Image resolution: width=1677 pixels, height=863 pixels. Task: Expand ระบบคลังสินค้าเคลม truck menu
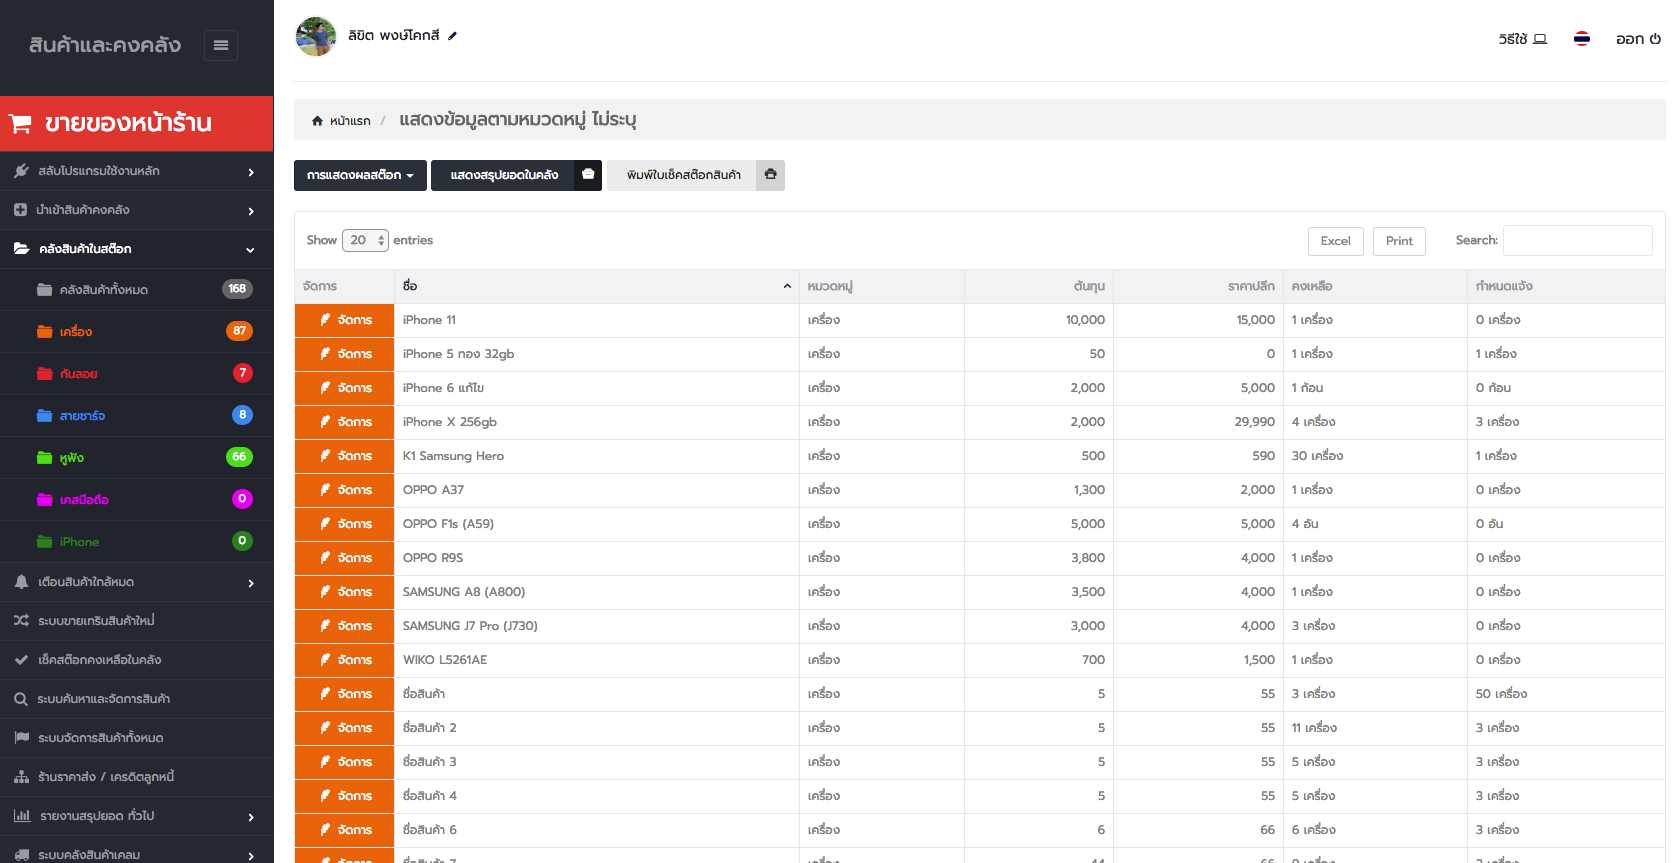coord(136,852)
